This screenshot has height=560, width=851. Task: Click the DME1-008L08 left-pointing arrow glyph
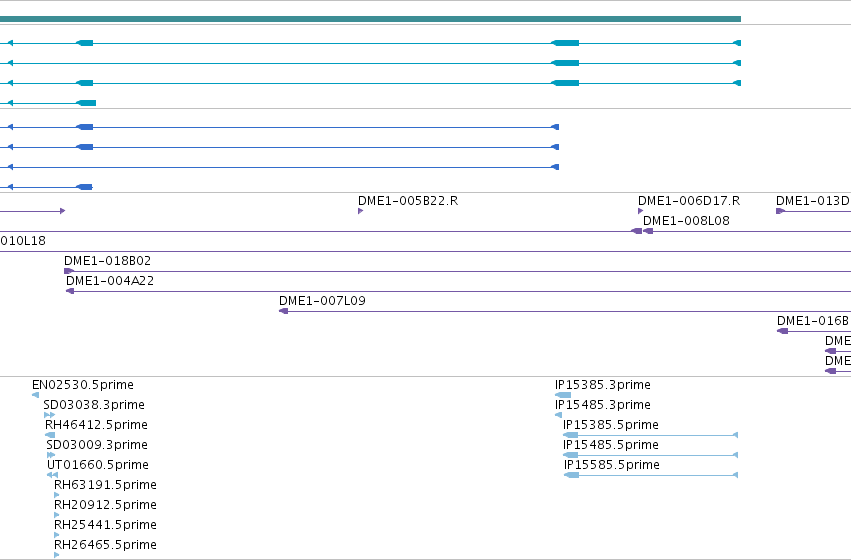(x=648, y=231)
